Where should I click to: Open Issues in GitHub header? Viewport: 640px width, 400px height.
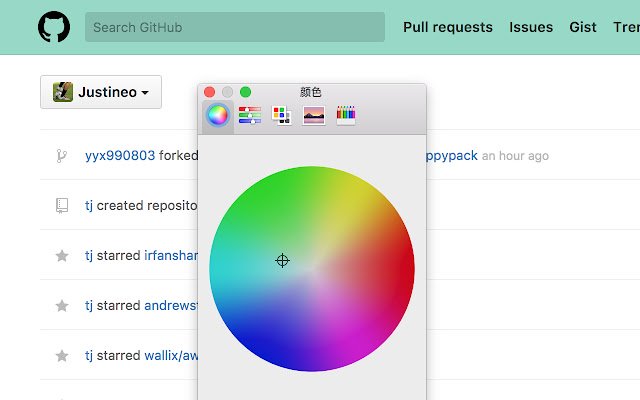point(531,27)
